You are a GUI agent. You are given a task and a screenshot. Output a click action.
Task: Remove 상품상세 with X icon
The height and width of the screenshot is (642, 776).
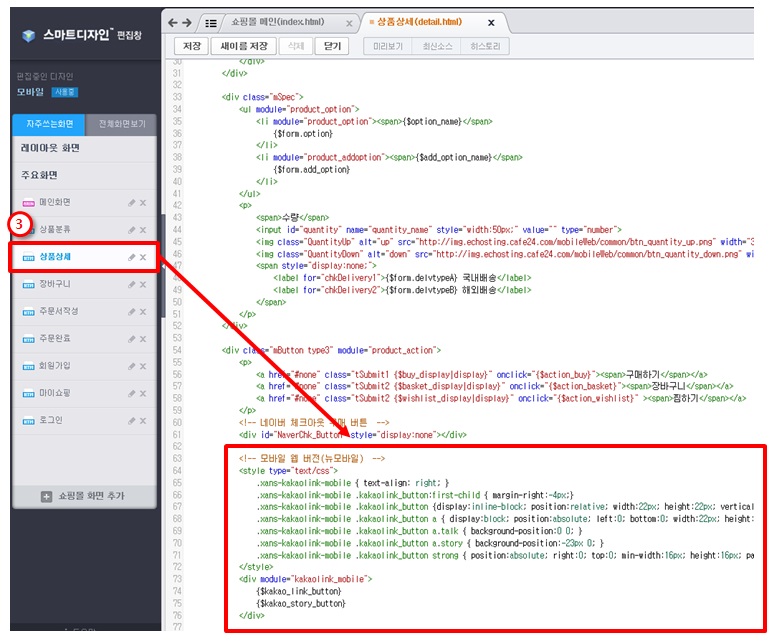point(143,257)
